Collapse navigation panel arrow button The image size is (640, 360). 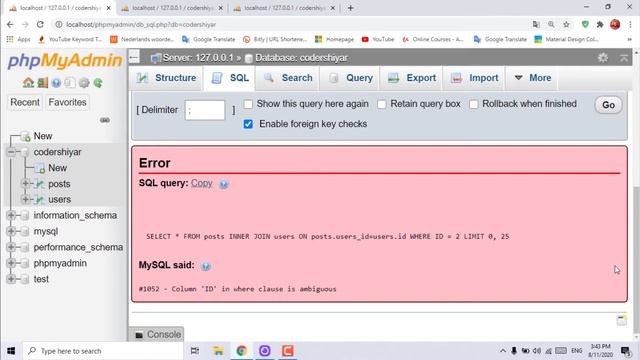(134, 58)
